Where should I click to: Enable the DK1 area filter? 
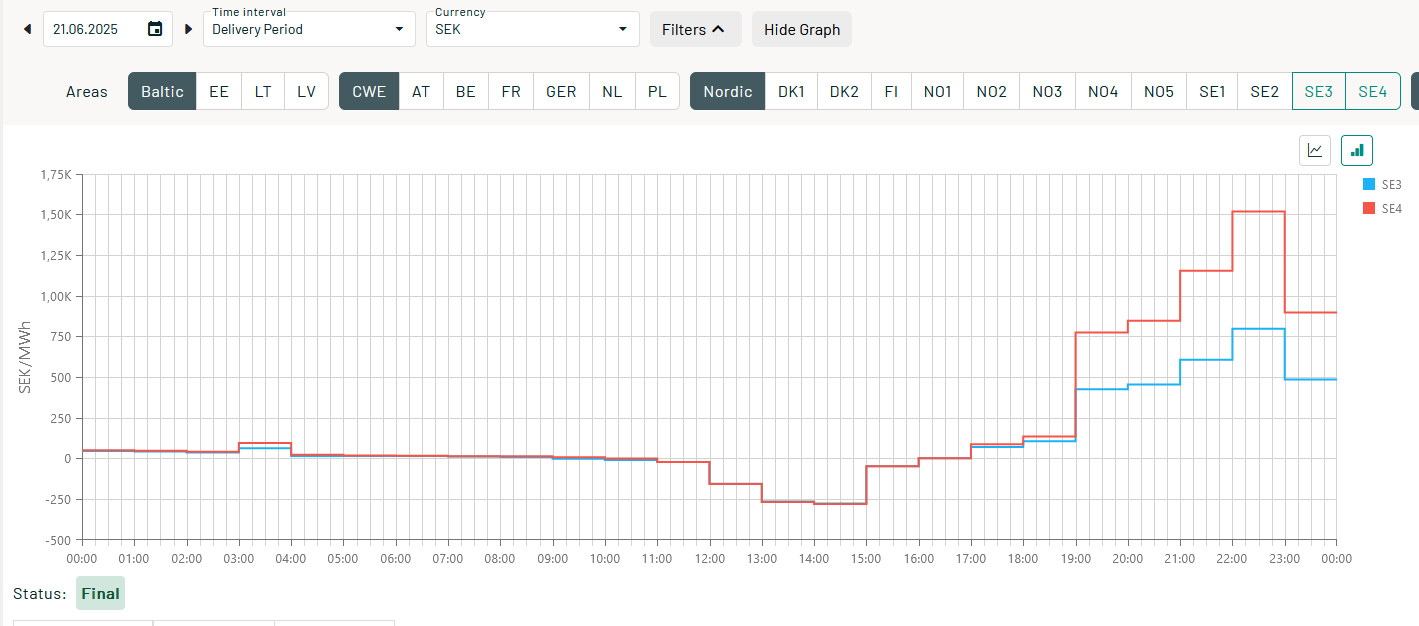click(791, 91)
